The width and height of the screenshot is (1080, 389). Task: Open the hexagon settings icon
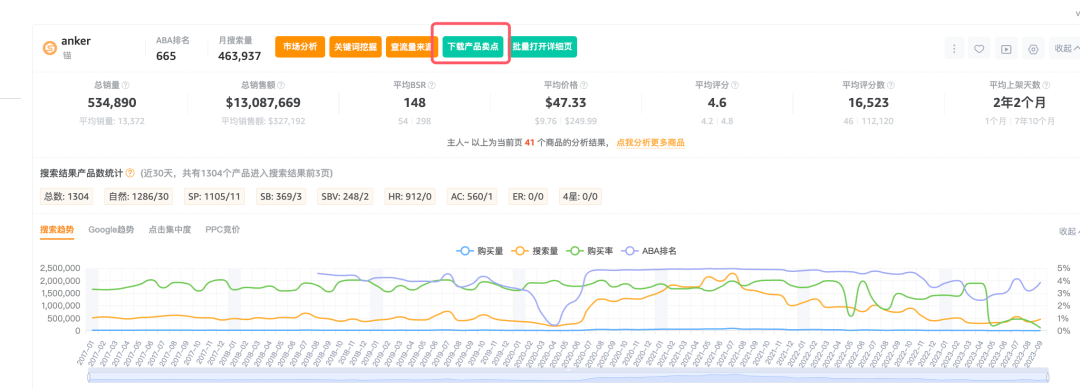(x=1032, y=49)
